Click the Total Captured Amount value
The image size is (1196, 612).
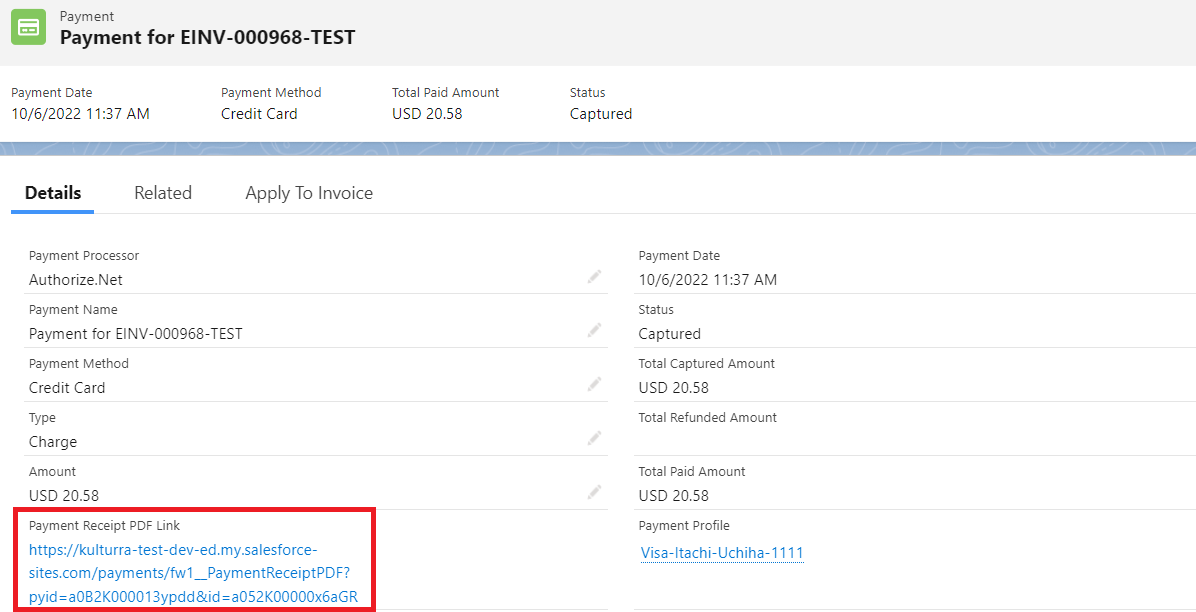coord(673,388)
